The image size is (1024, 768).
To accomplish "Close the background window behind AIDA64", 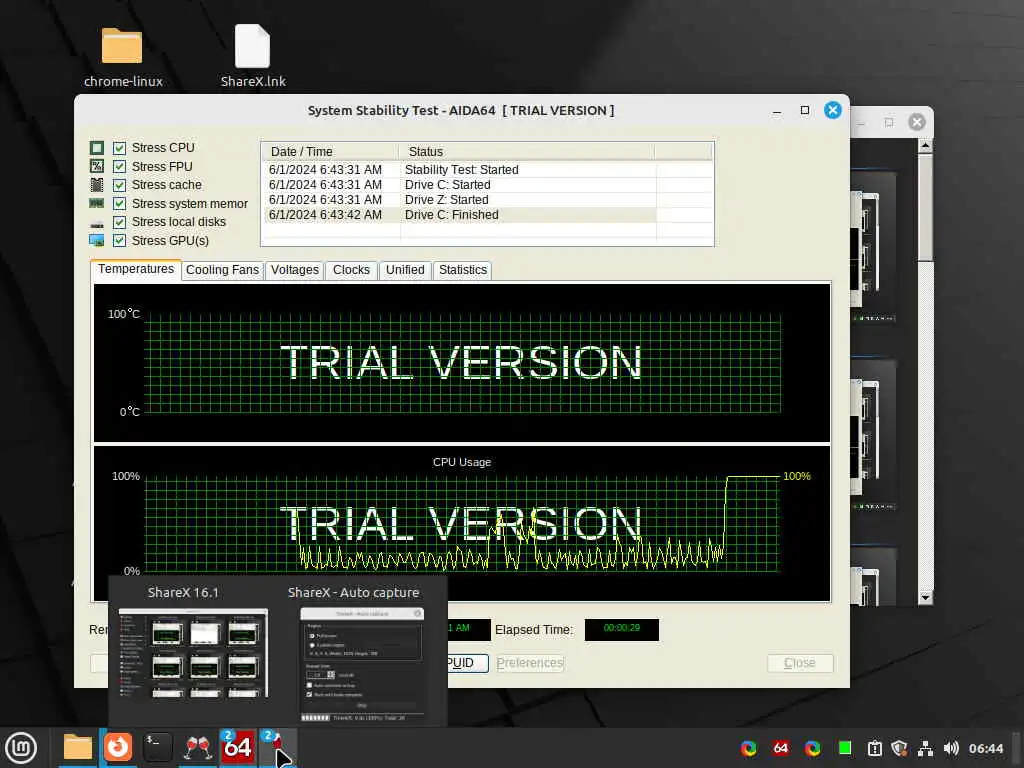I will pyautogui.click(x=917, y=122).
